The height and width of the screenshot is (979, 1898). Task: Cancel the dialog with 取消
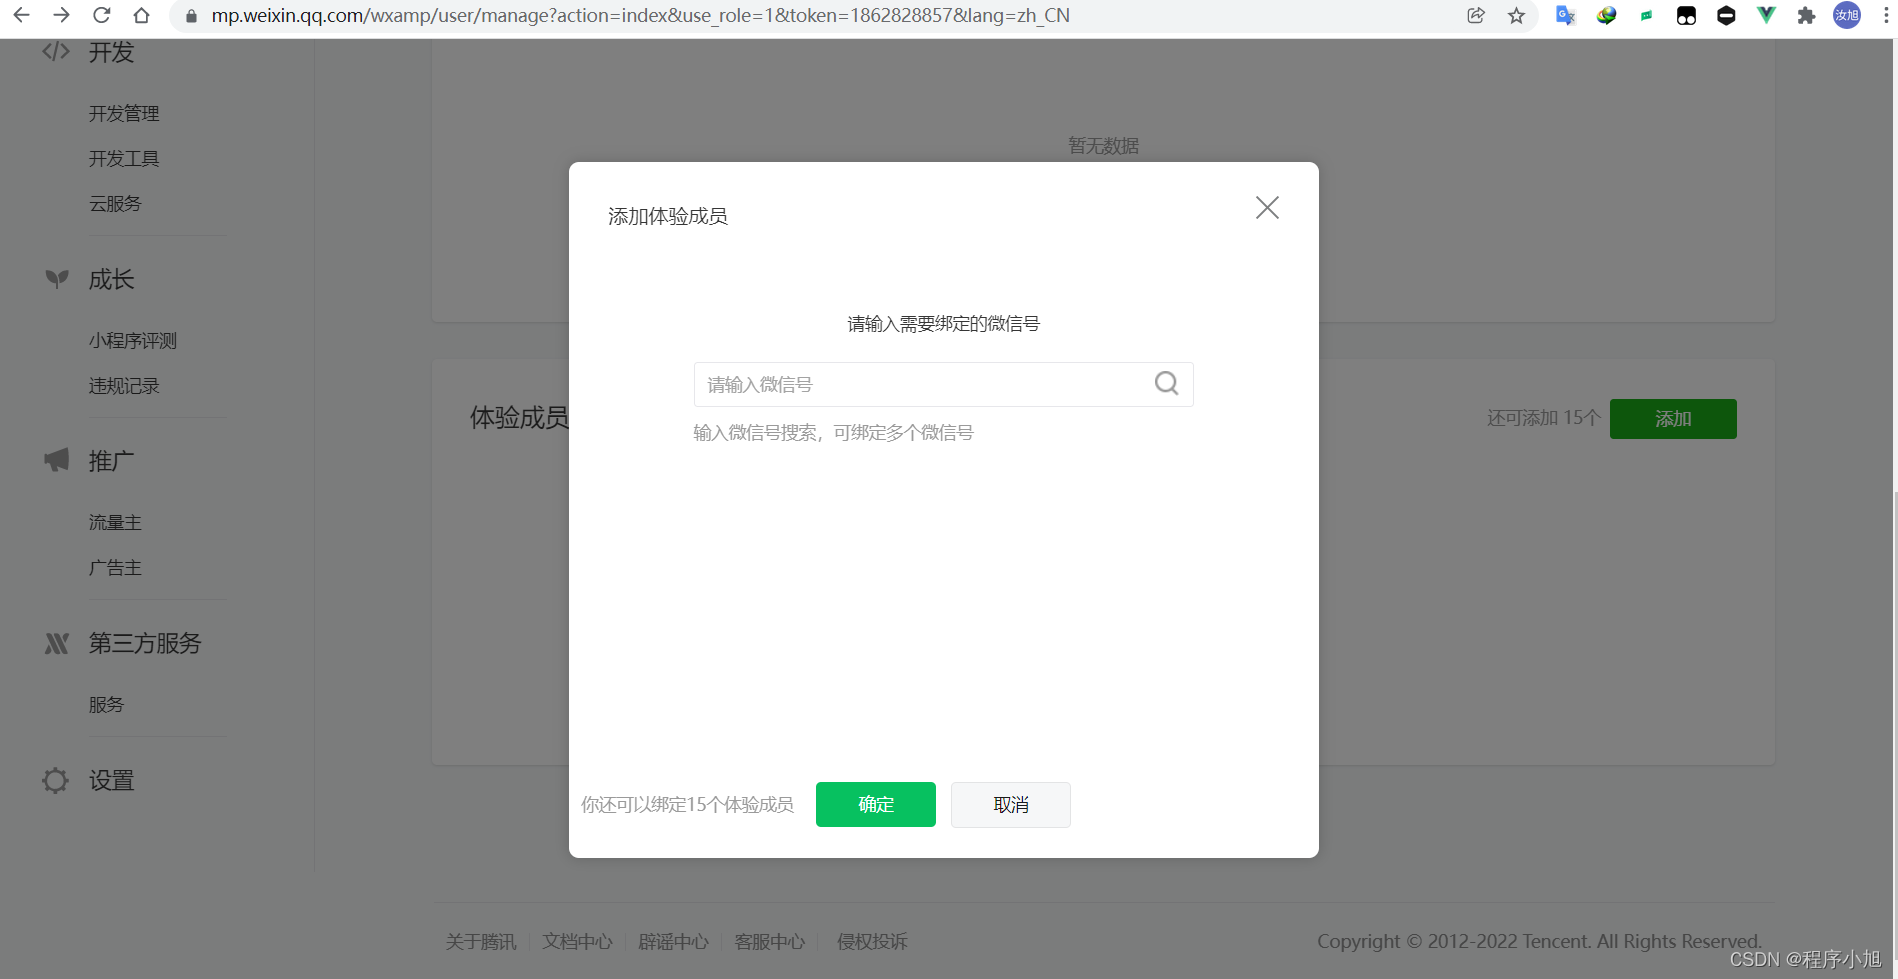coord(1011,805)
